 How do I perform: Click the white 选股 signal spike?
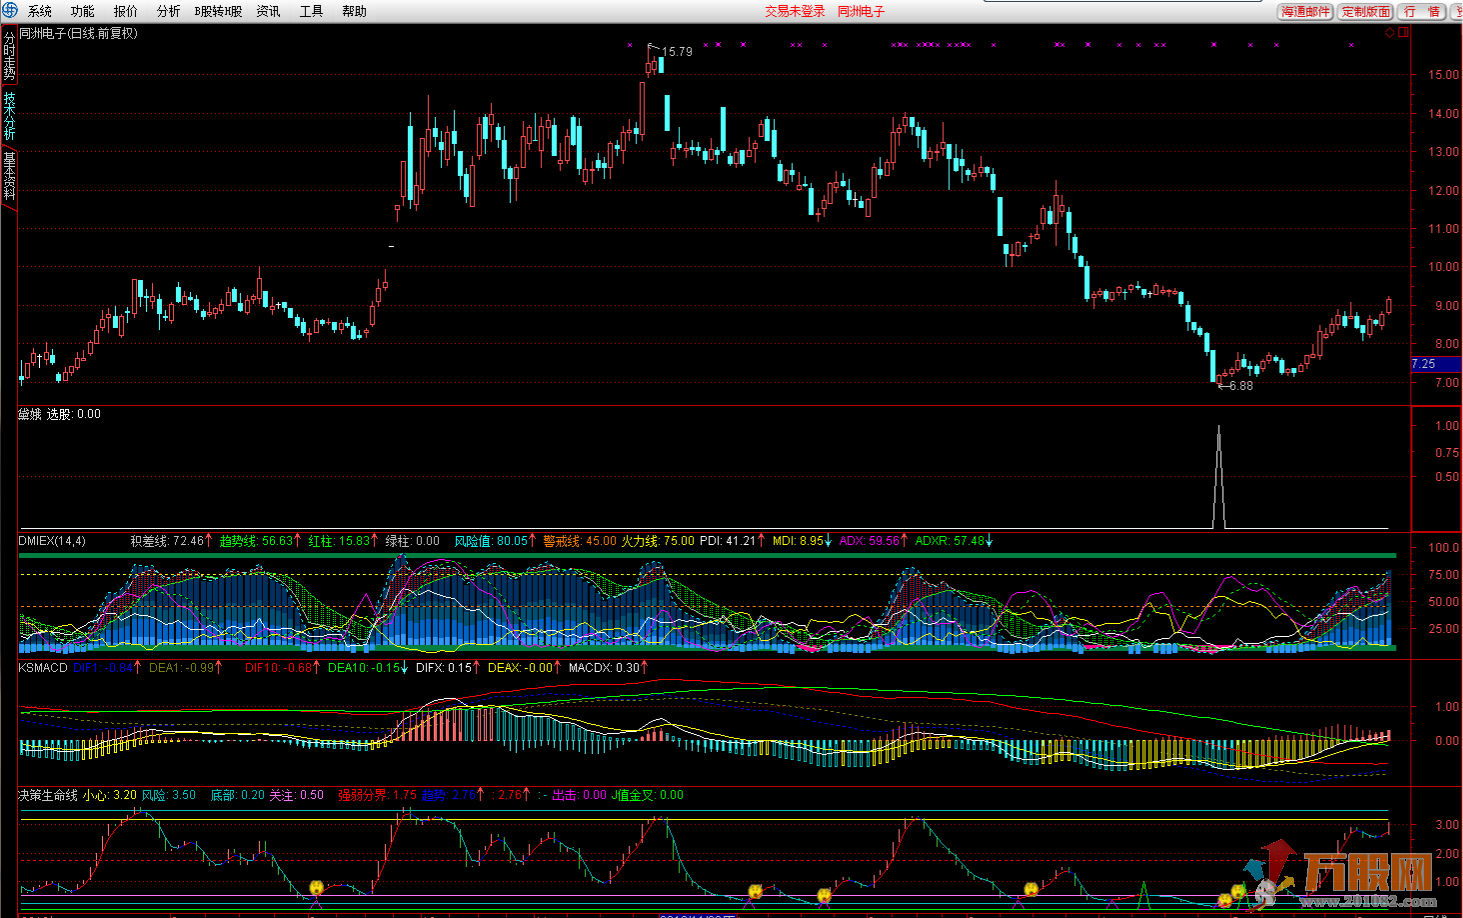[x=1218, y=477]
